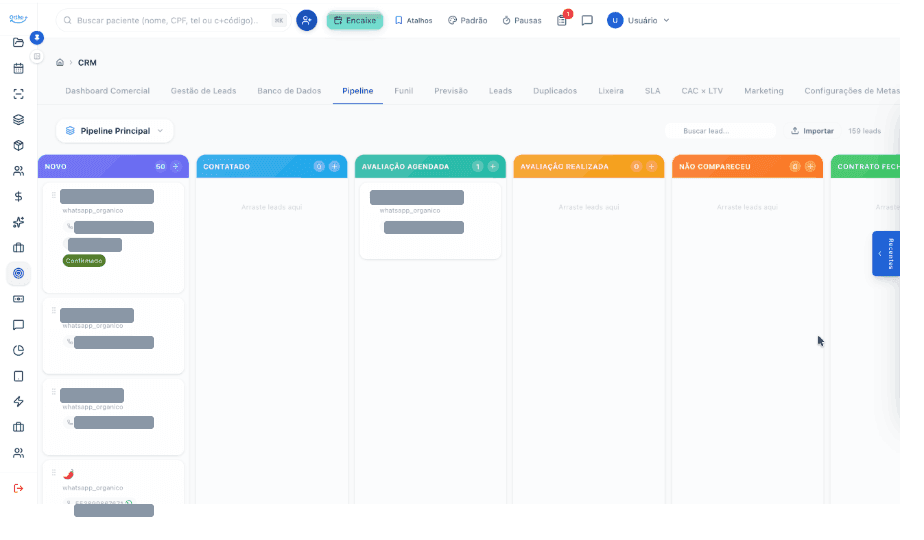This screenshot has height=540, width=924.
Task: Open the Usuário account menu
Action: pos(639,21)
